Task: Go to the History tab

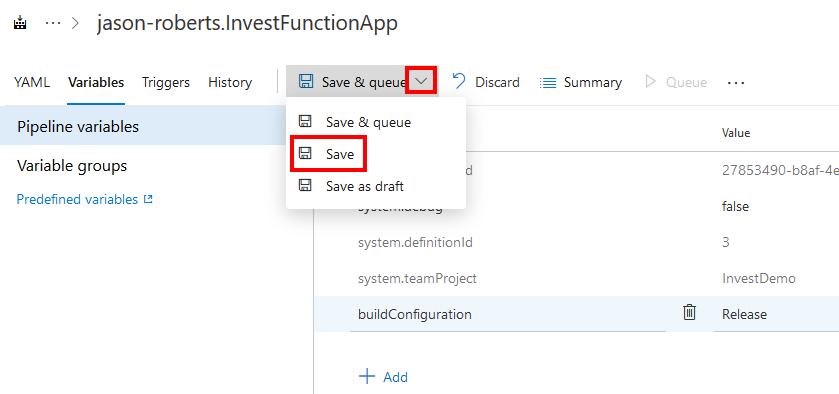Action: [x=230, y=82]
